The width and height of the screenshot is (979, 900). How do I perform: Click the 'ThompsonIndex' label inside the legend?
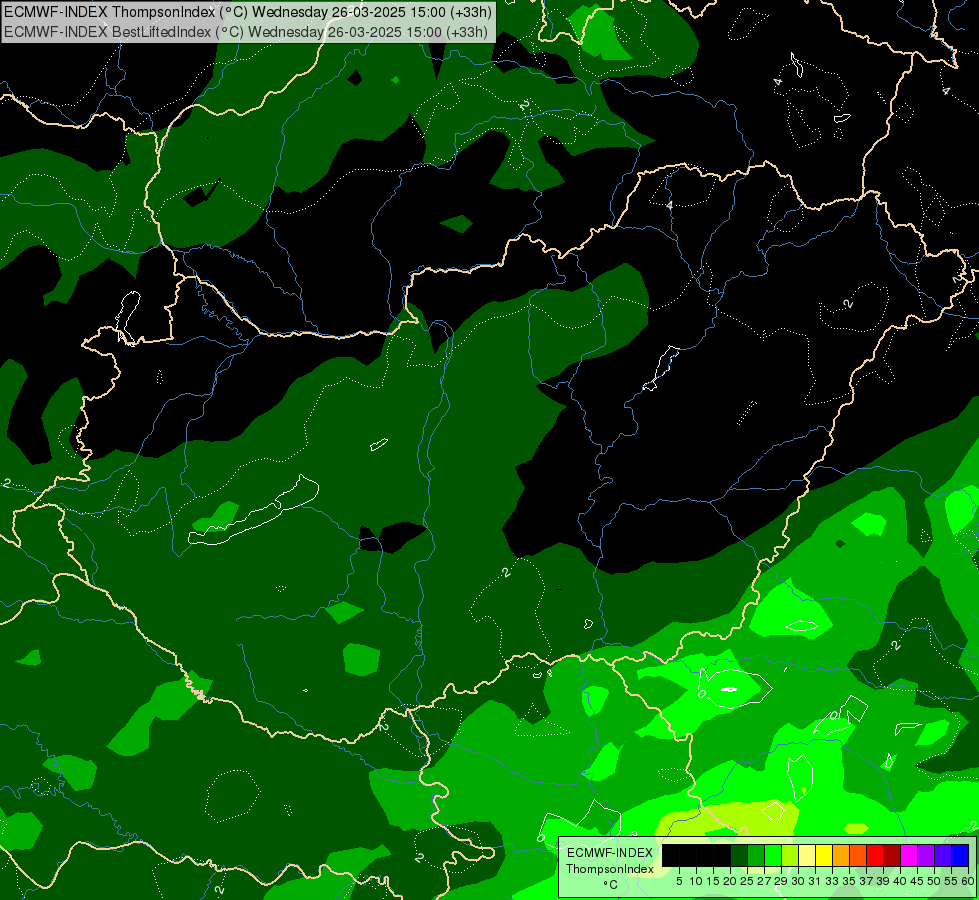610,869
